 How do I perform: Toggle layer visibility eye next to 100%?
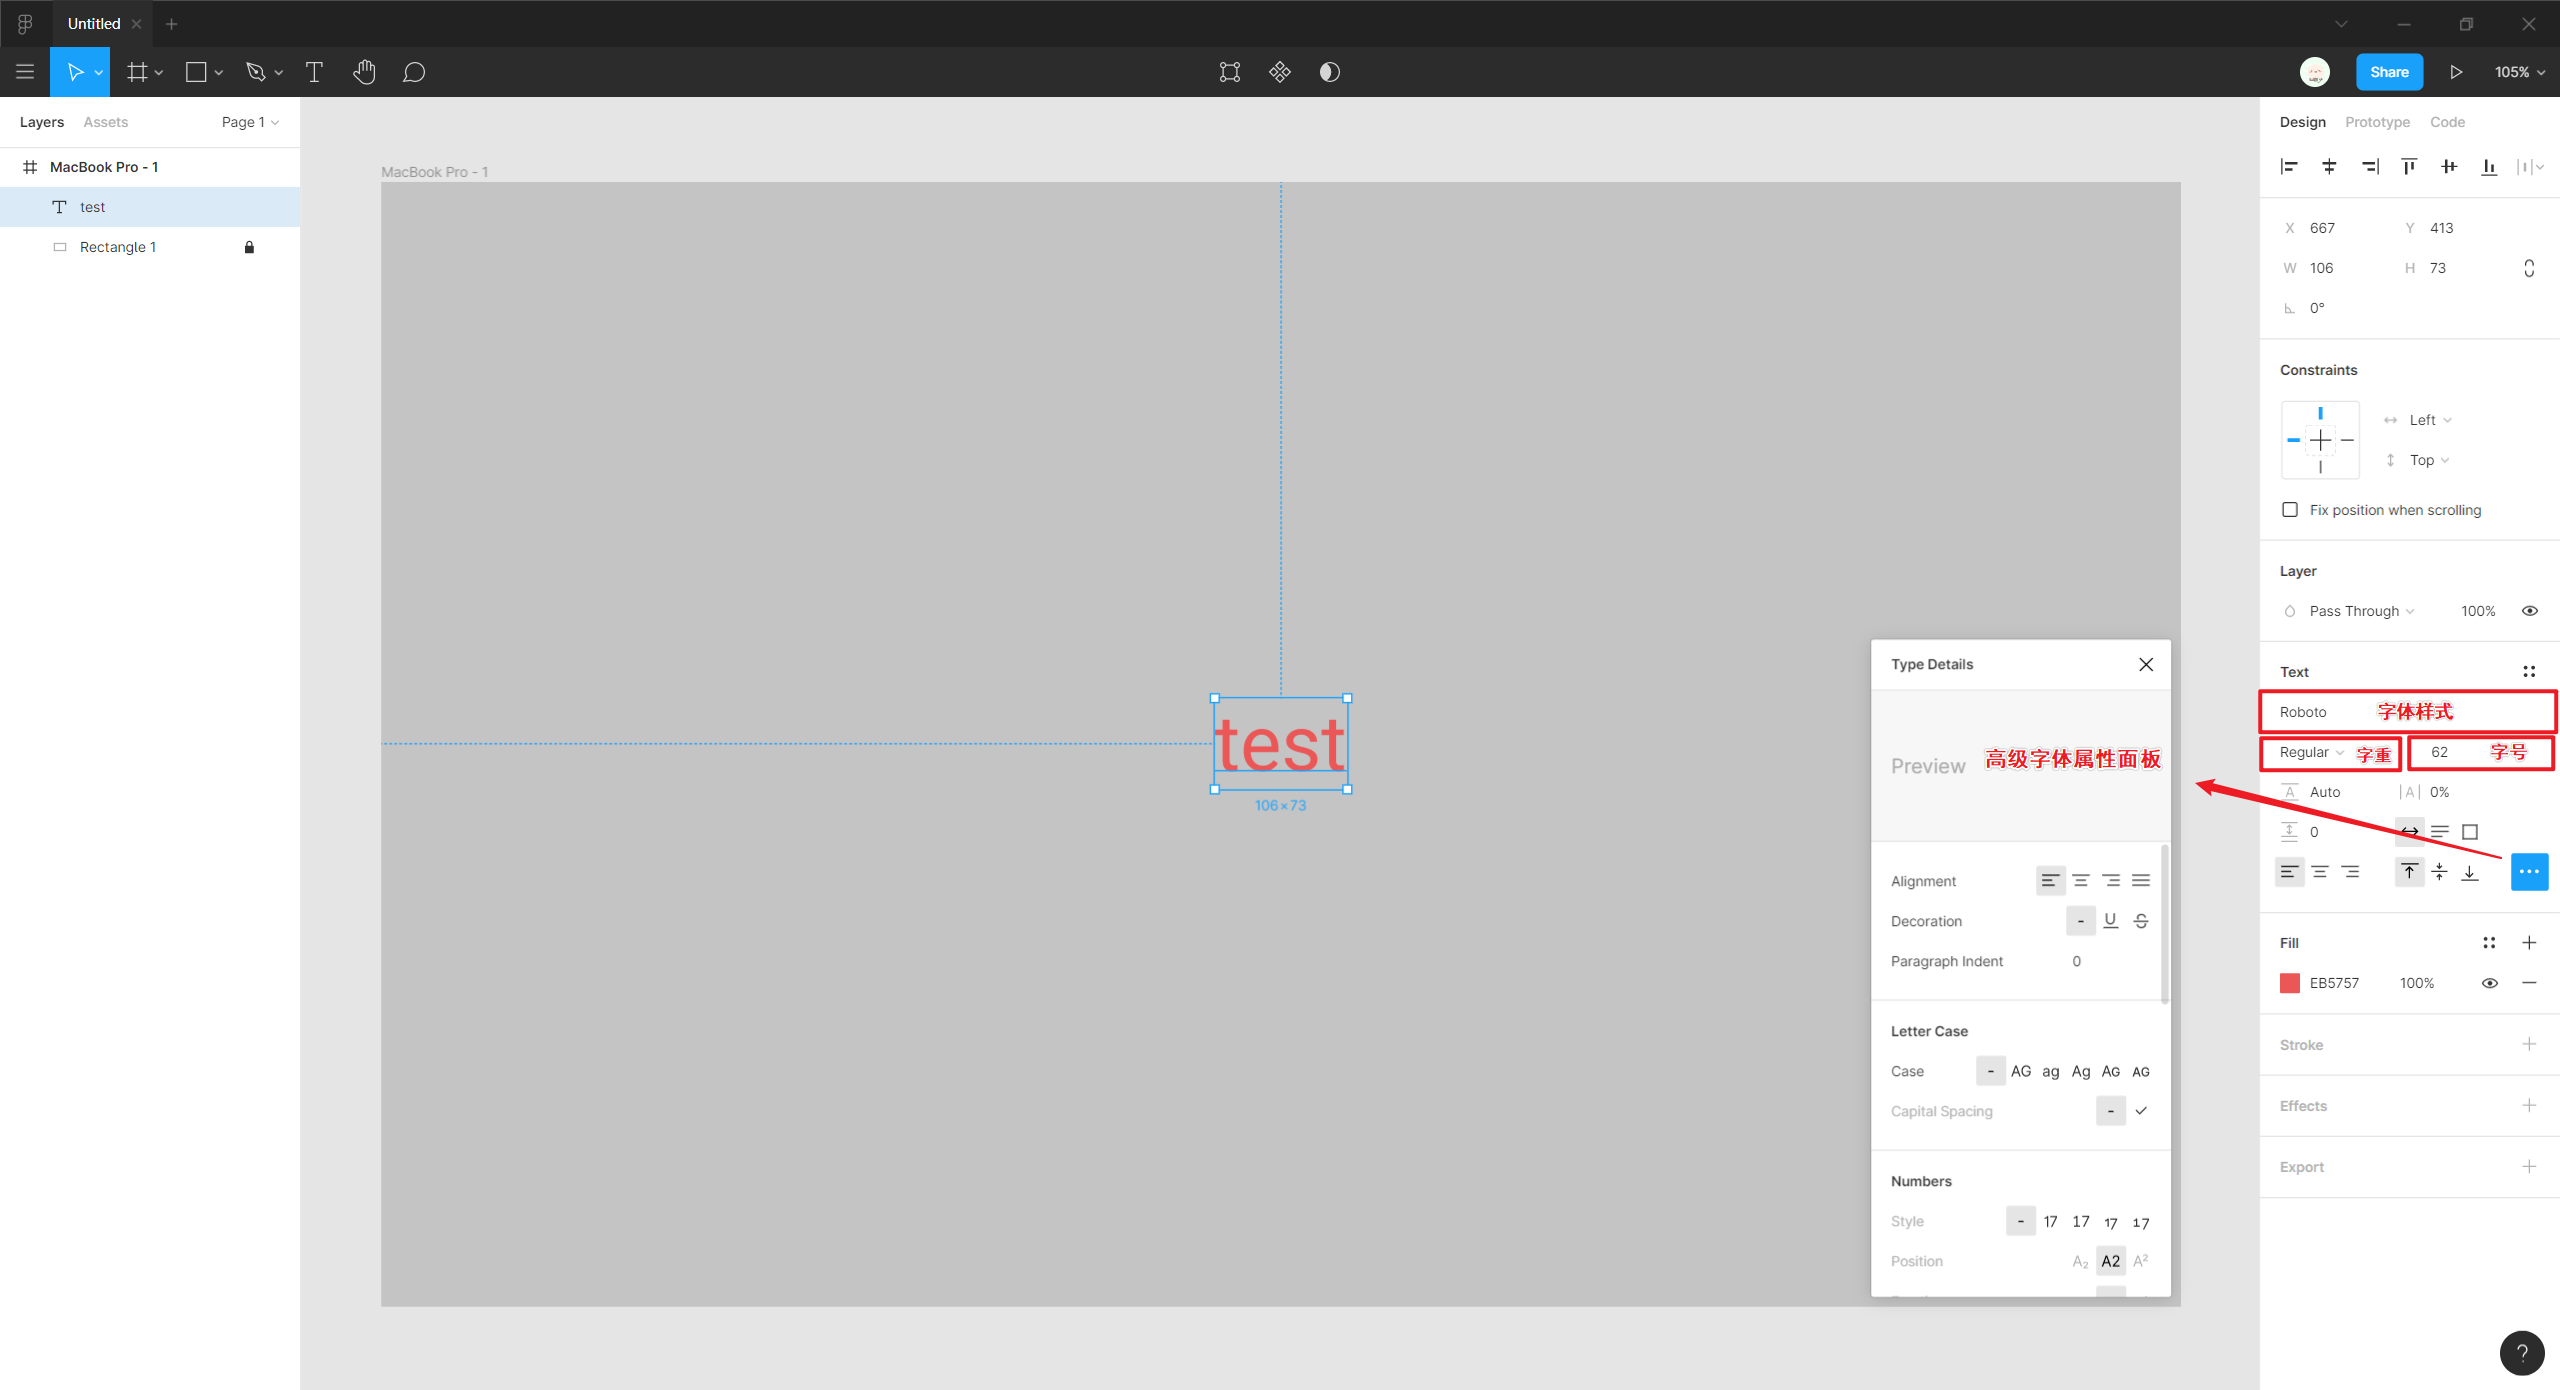2530,611
